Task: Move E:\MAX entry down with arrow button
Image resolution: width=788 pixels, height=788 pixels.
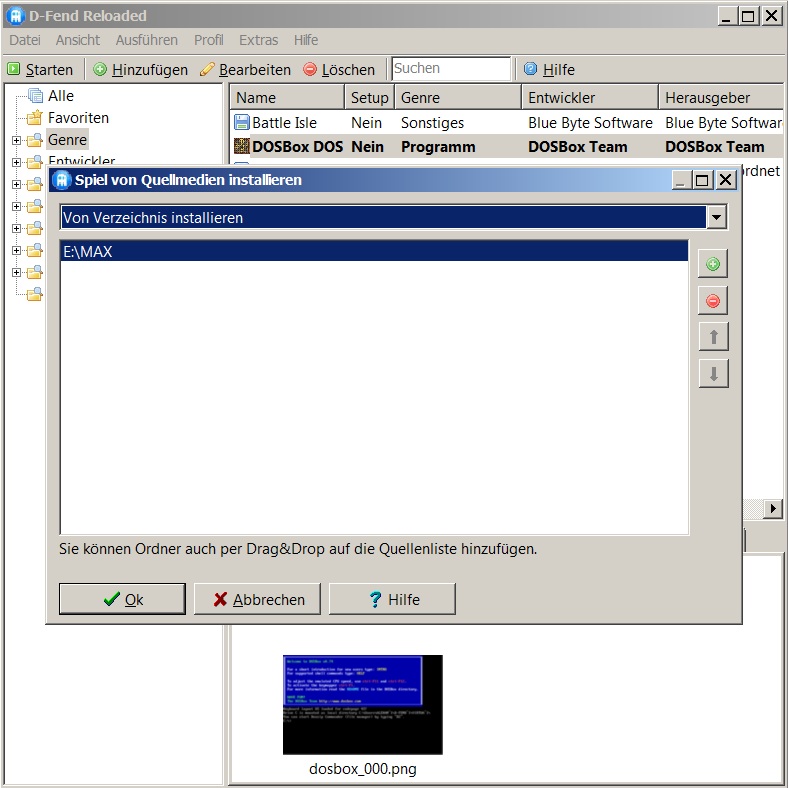Action: coord(713,373)
